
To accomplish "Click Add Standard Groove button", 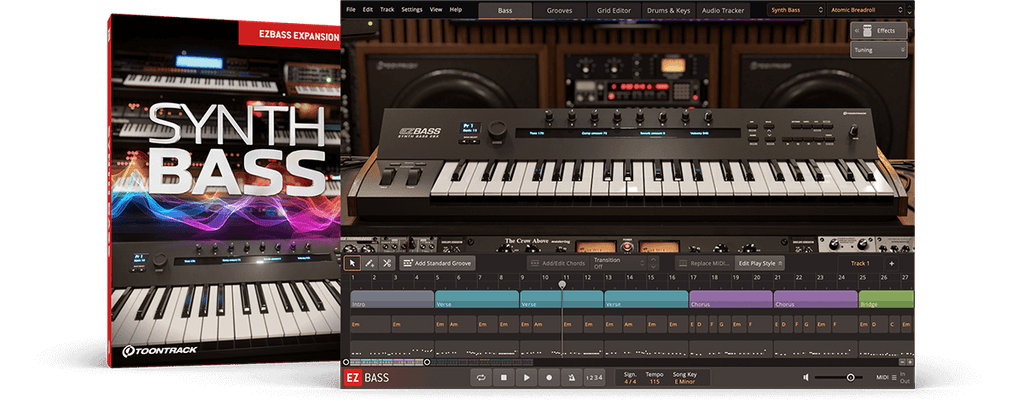I will tap(438, 263).
